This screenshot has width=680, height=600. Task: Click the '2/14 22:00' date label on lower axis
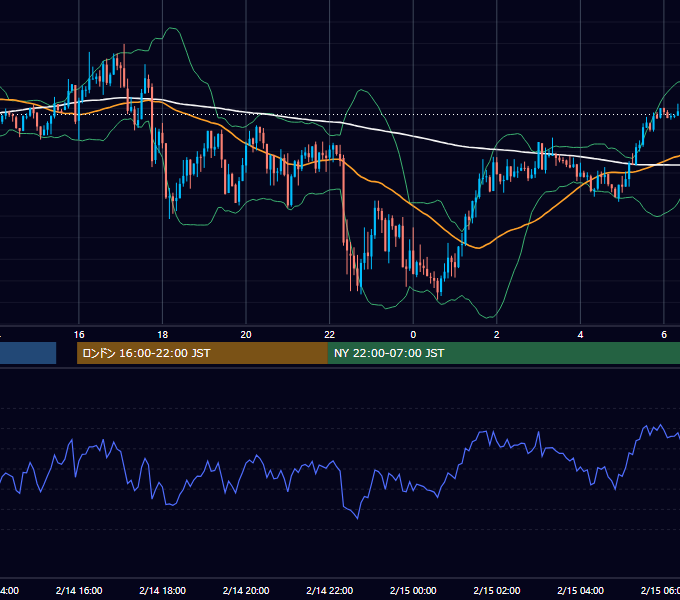pyautogui.click(x=330, y=590)
